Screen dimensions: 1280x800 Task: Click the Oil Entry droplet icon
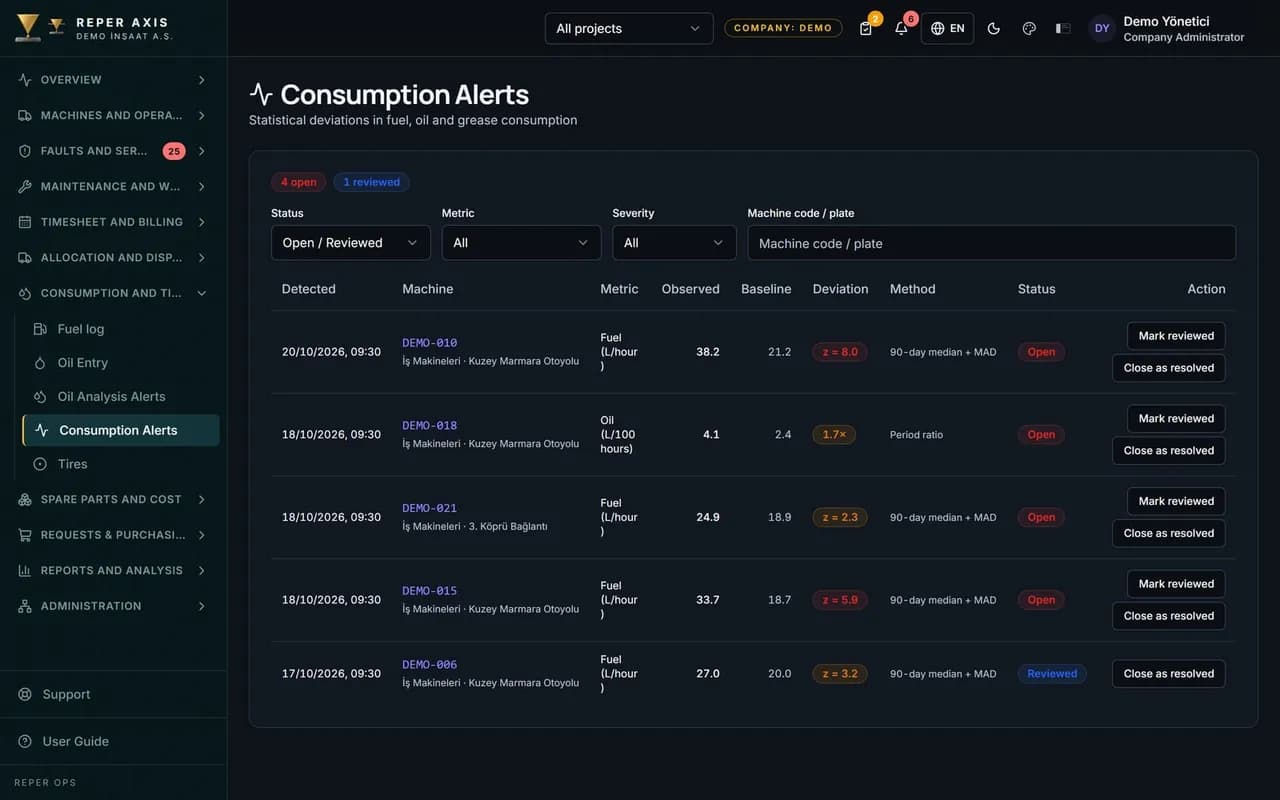[40, 363]
